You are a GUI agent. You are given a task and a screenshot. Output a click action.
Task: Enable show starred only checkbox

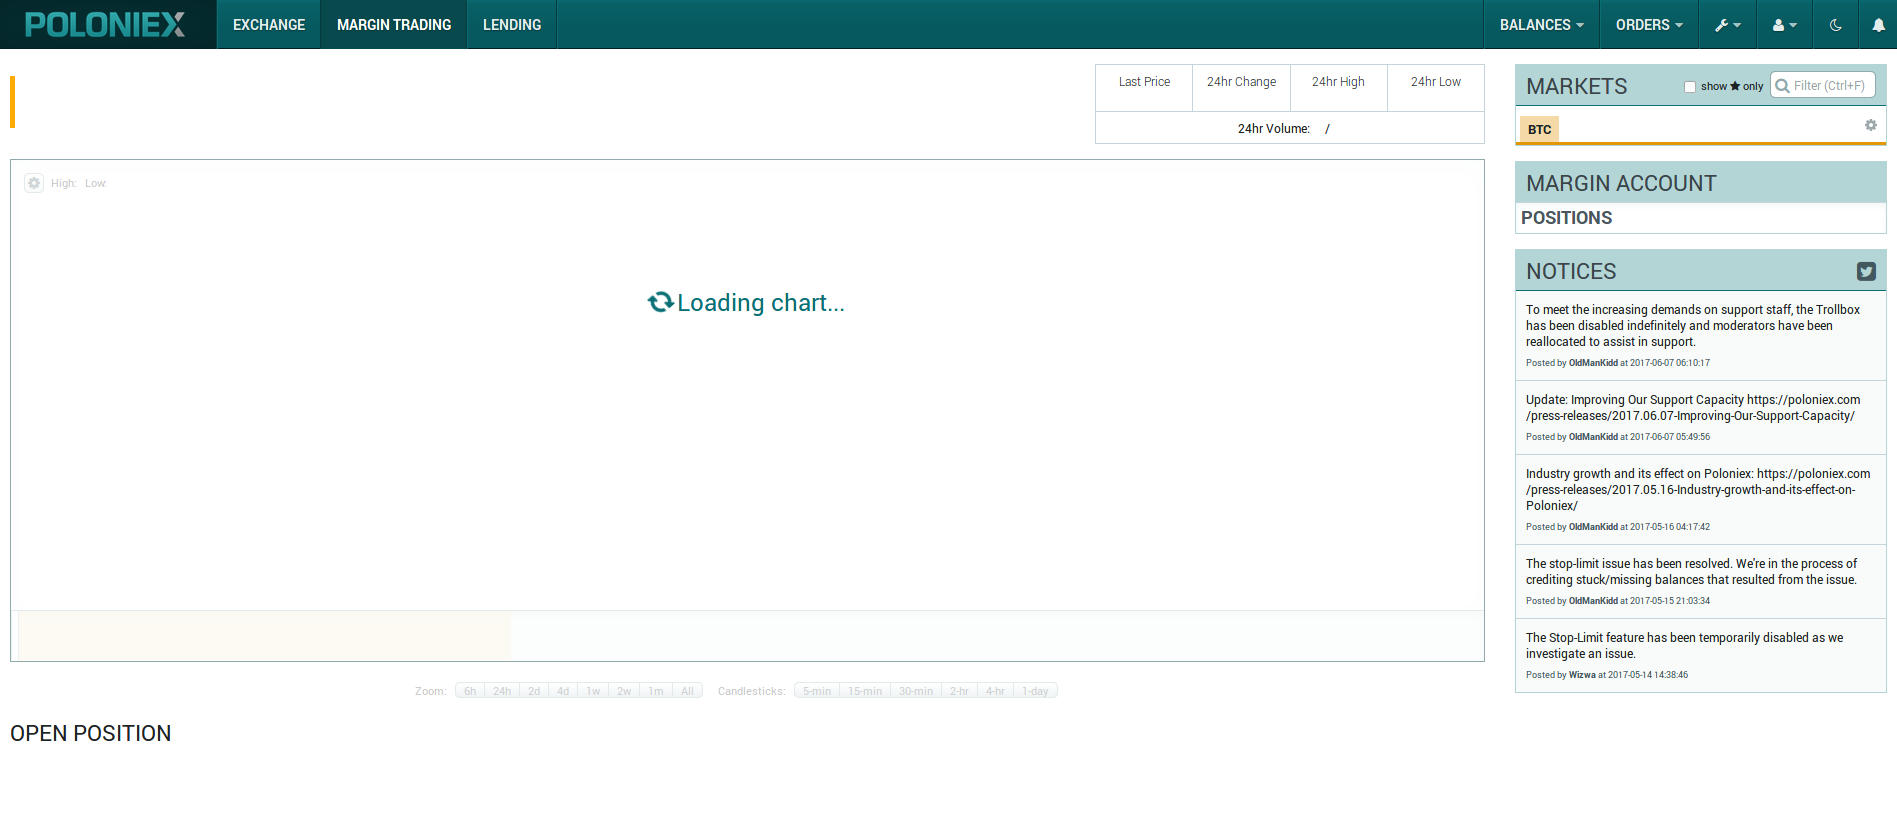point(1690,87)
